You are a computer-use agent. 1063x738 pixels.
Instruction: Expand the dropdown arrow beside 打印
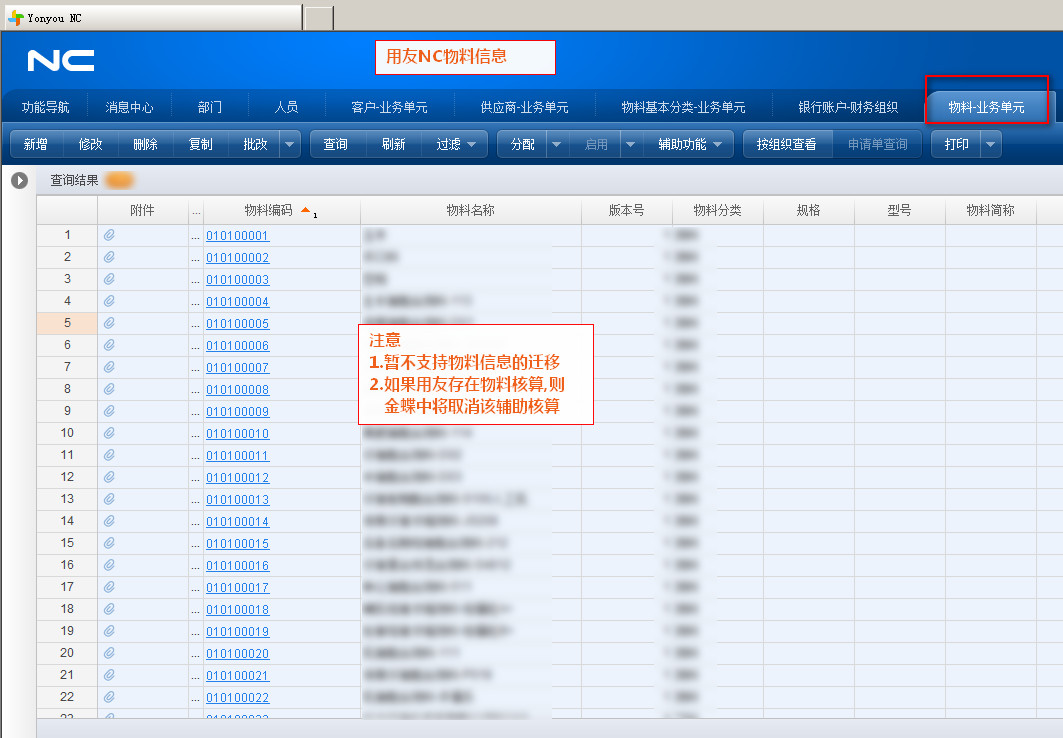[990, 144]
